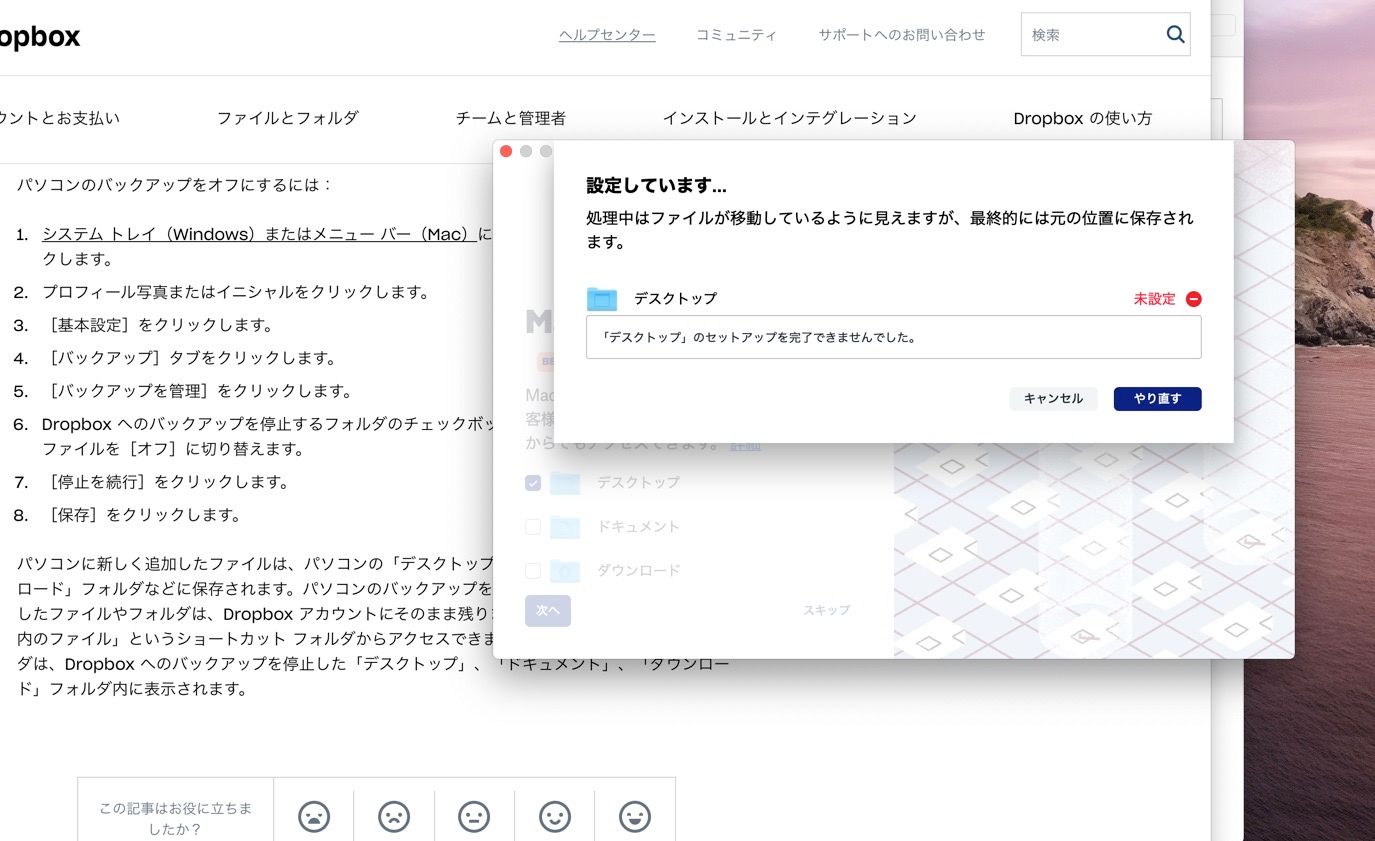Click the neutral face rating

pos(474,816)
